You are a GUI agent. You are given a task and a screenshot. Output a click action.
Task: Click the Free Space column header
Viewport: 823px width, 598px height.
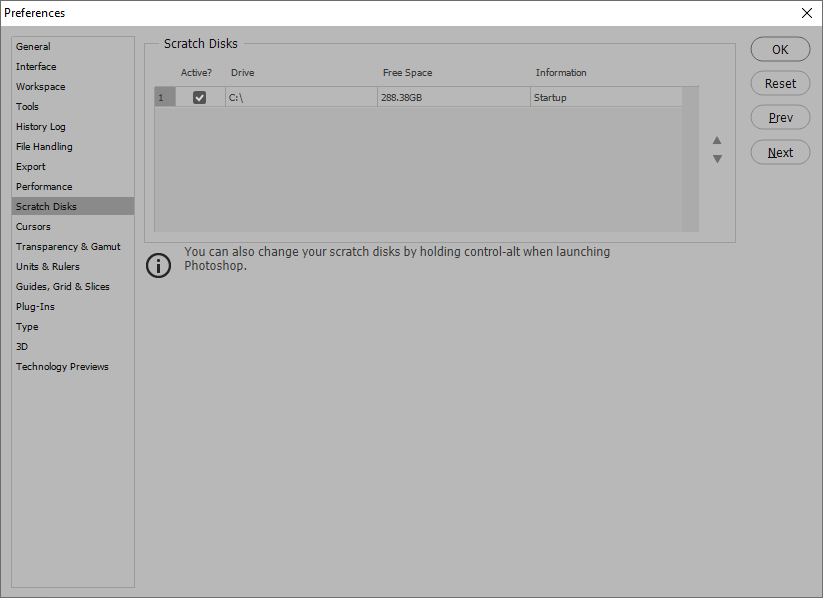[x=407, y=72]
